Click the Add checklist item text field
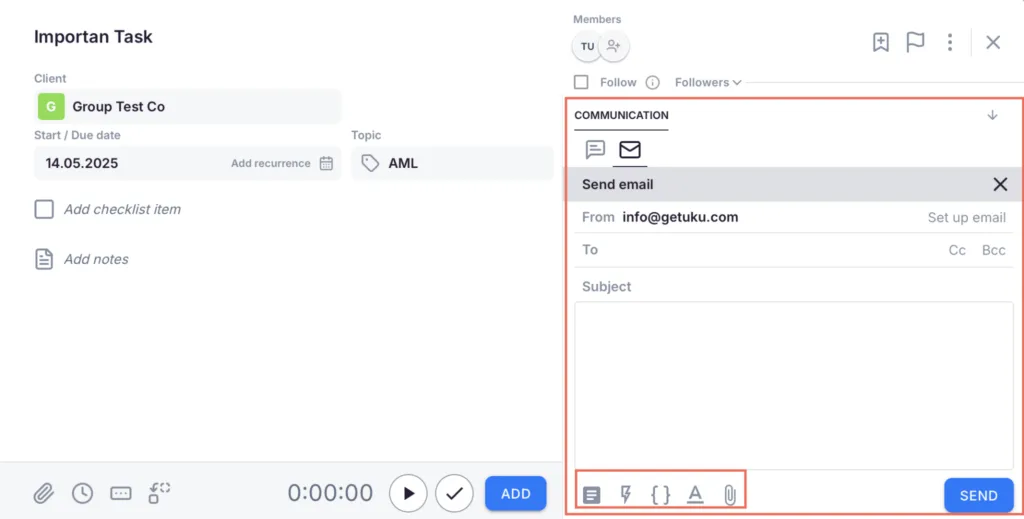The image size is (1024, 519). pos(122,209)
